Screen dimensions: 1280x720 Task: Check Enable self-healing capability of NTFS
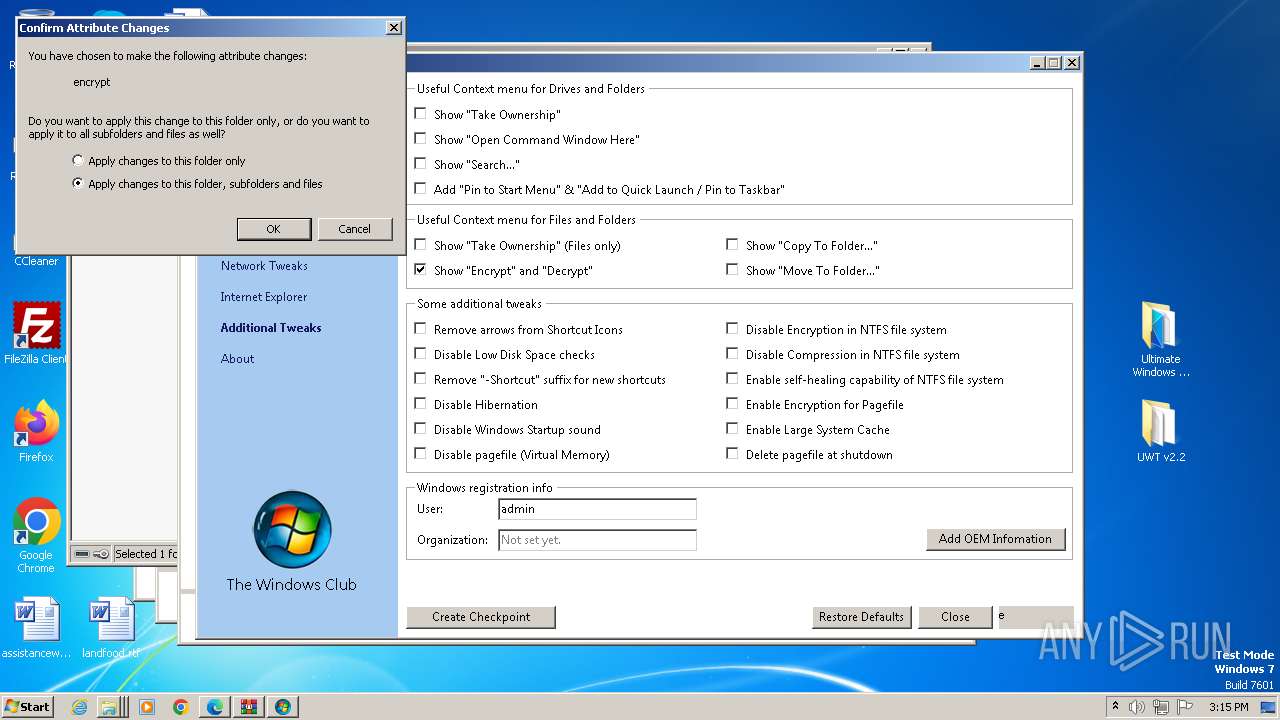732,379
